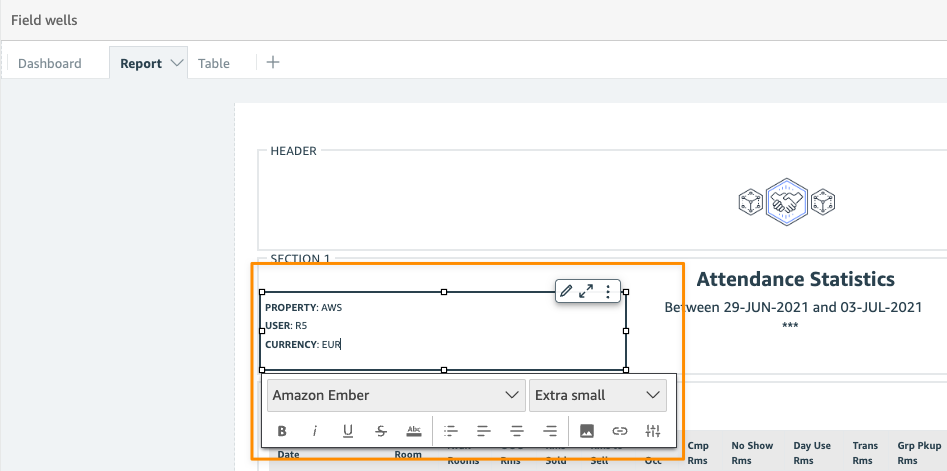The image size is (947, 471).
Task: Click Day Use Rms column header
Action: (812, 453)
